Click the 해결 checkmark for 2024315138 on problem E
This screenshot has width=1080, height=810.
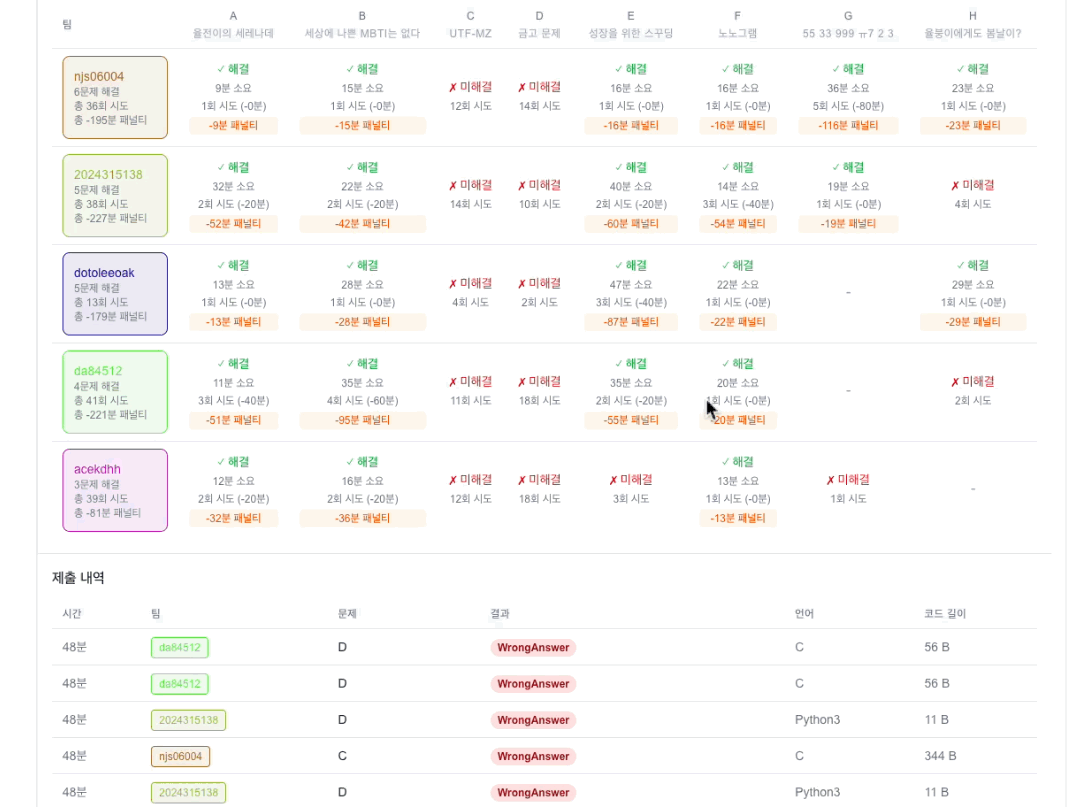[631, 167]
